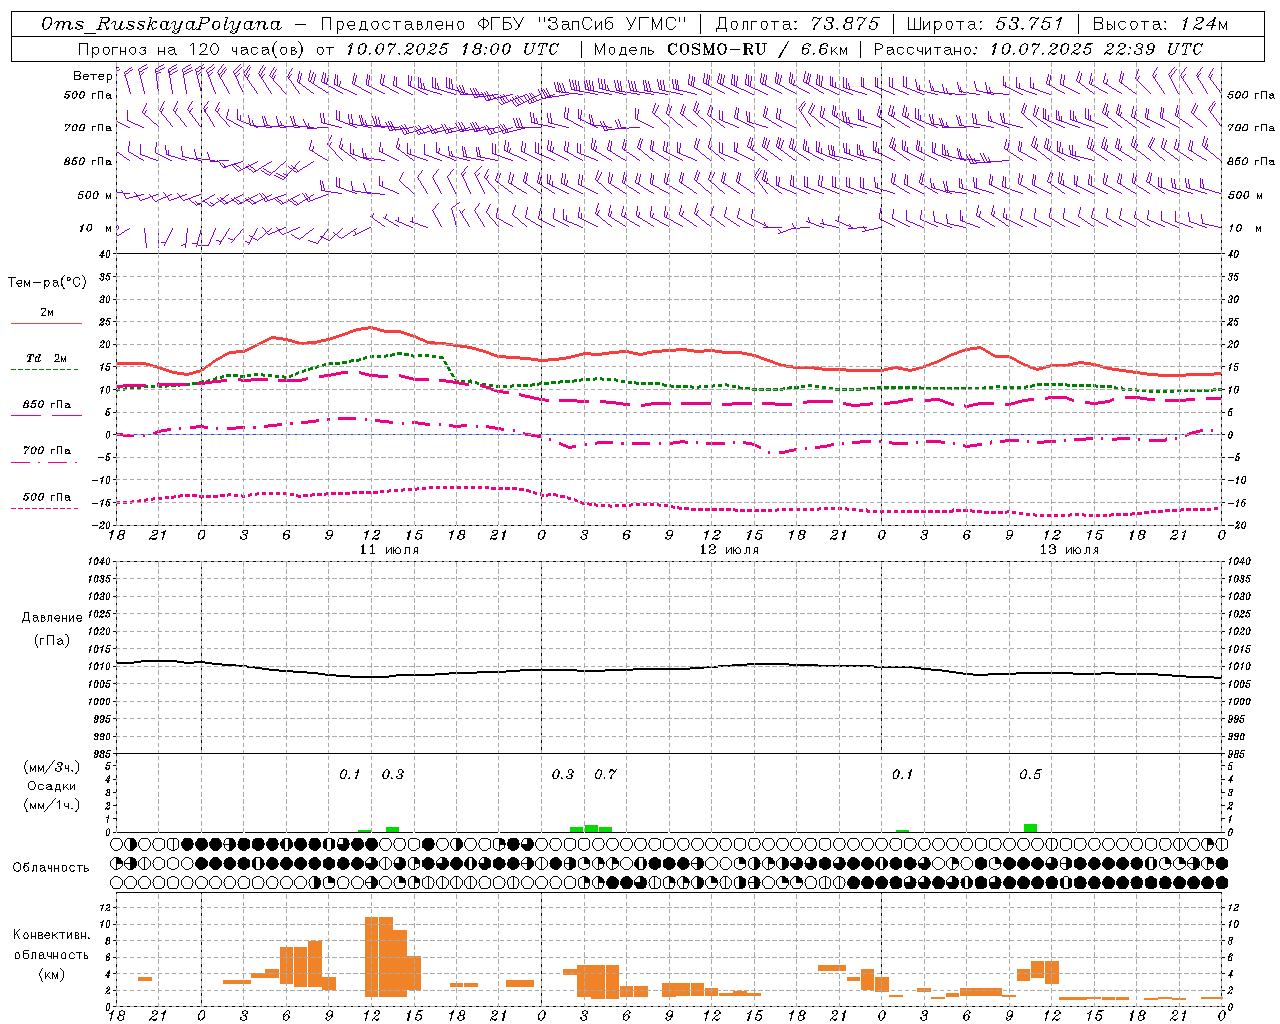Click the green precipitation bar under 0.5
The height and width of the screenshot is (1024, 1280).
coord(1030,828)
